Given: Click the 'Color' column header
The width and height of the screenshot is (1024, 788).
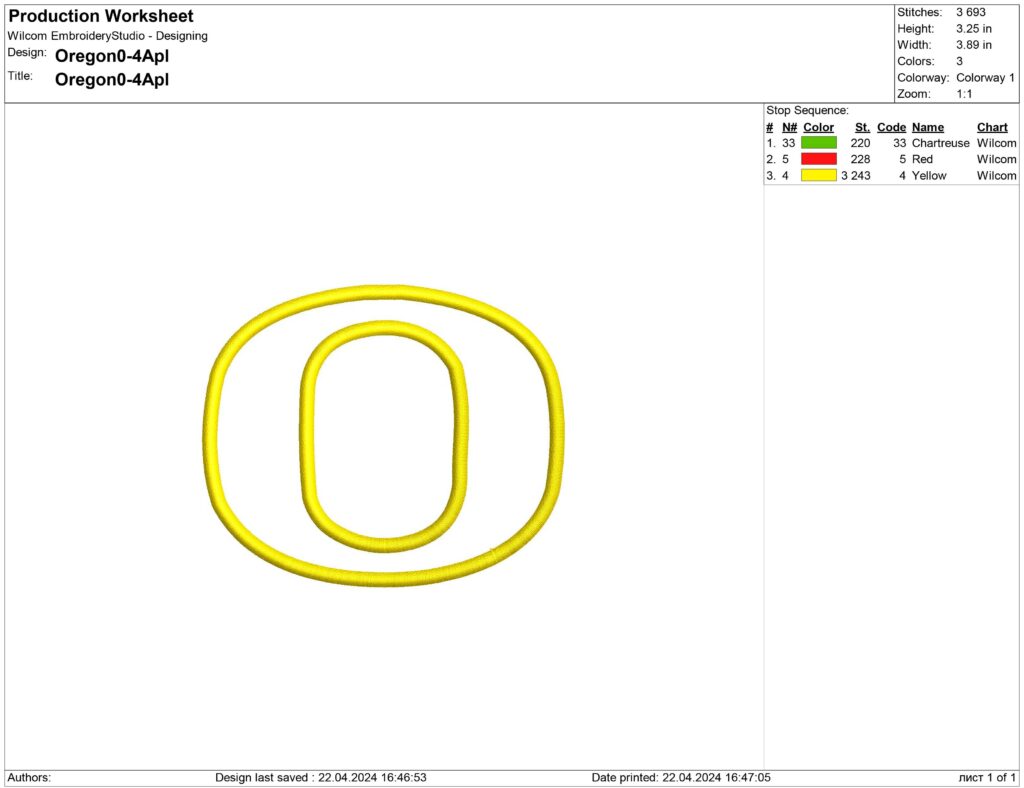Looking at the screenshot, I should [x=818, y=127].
